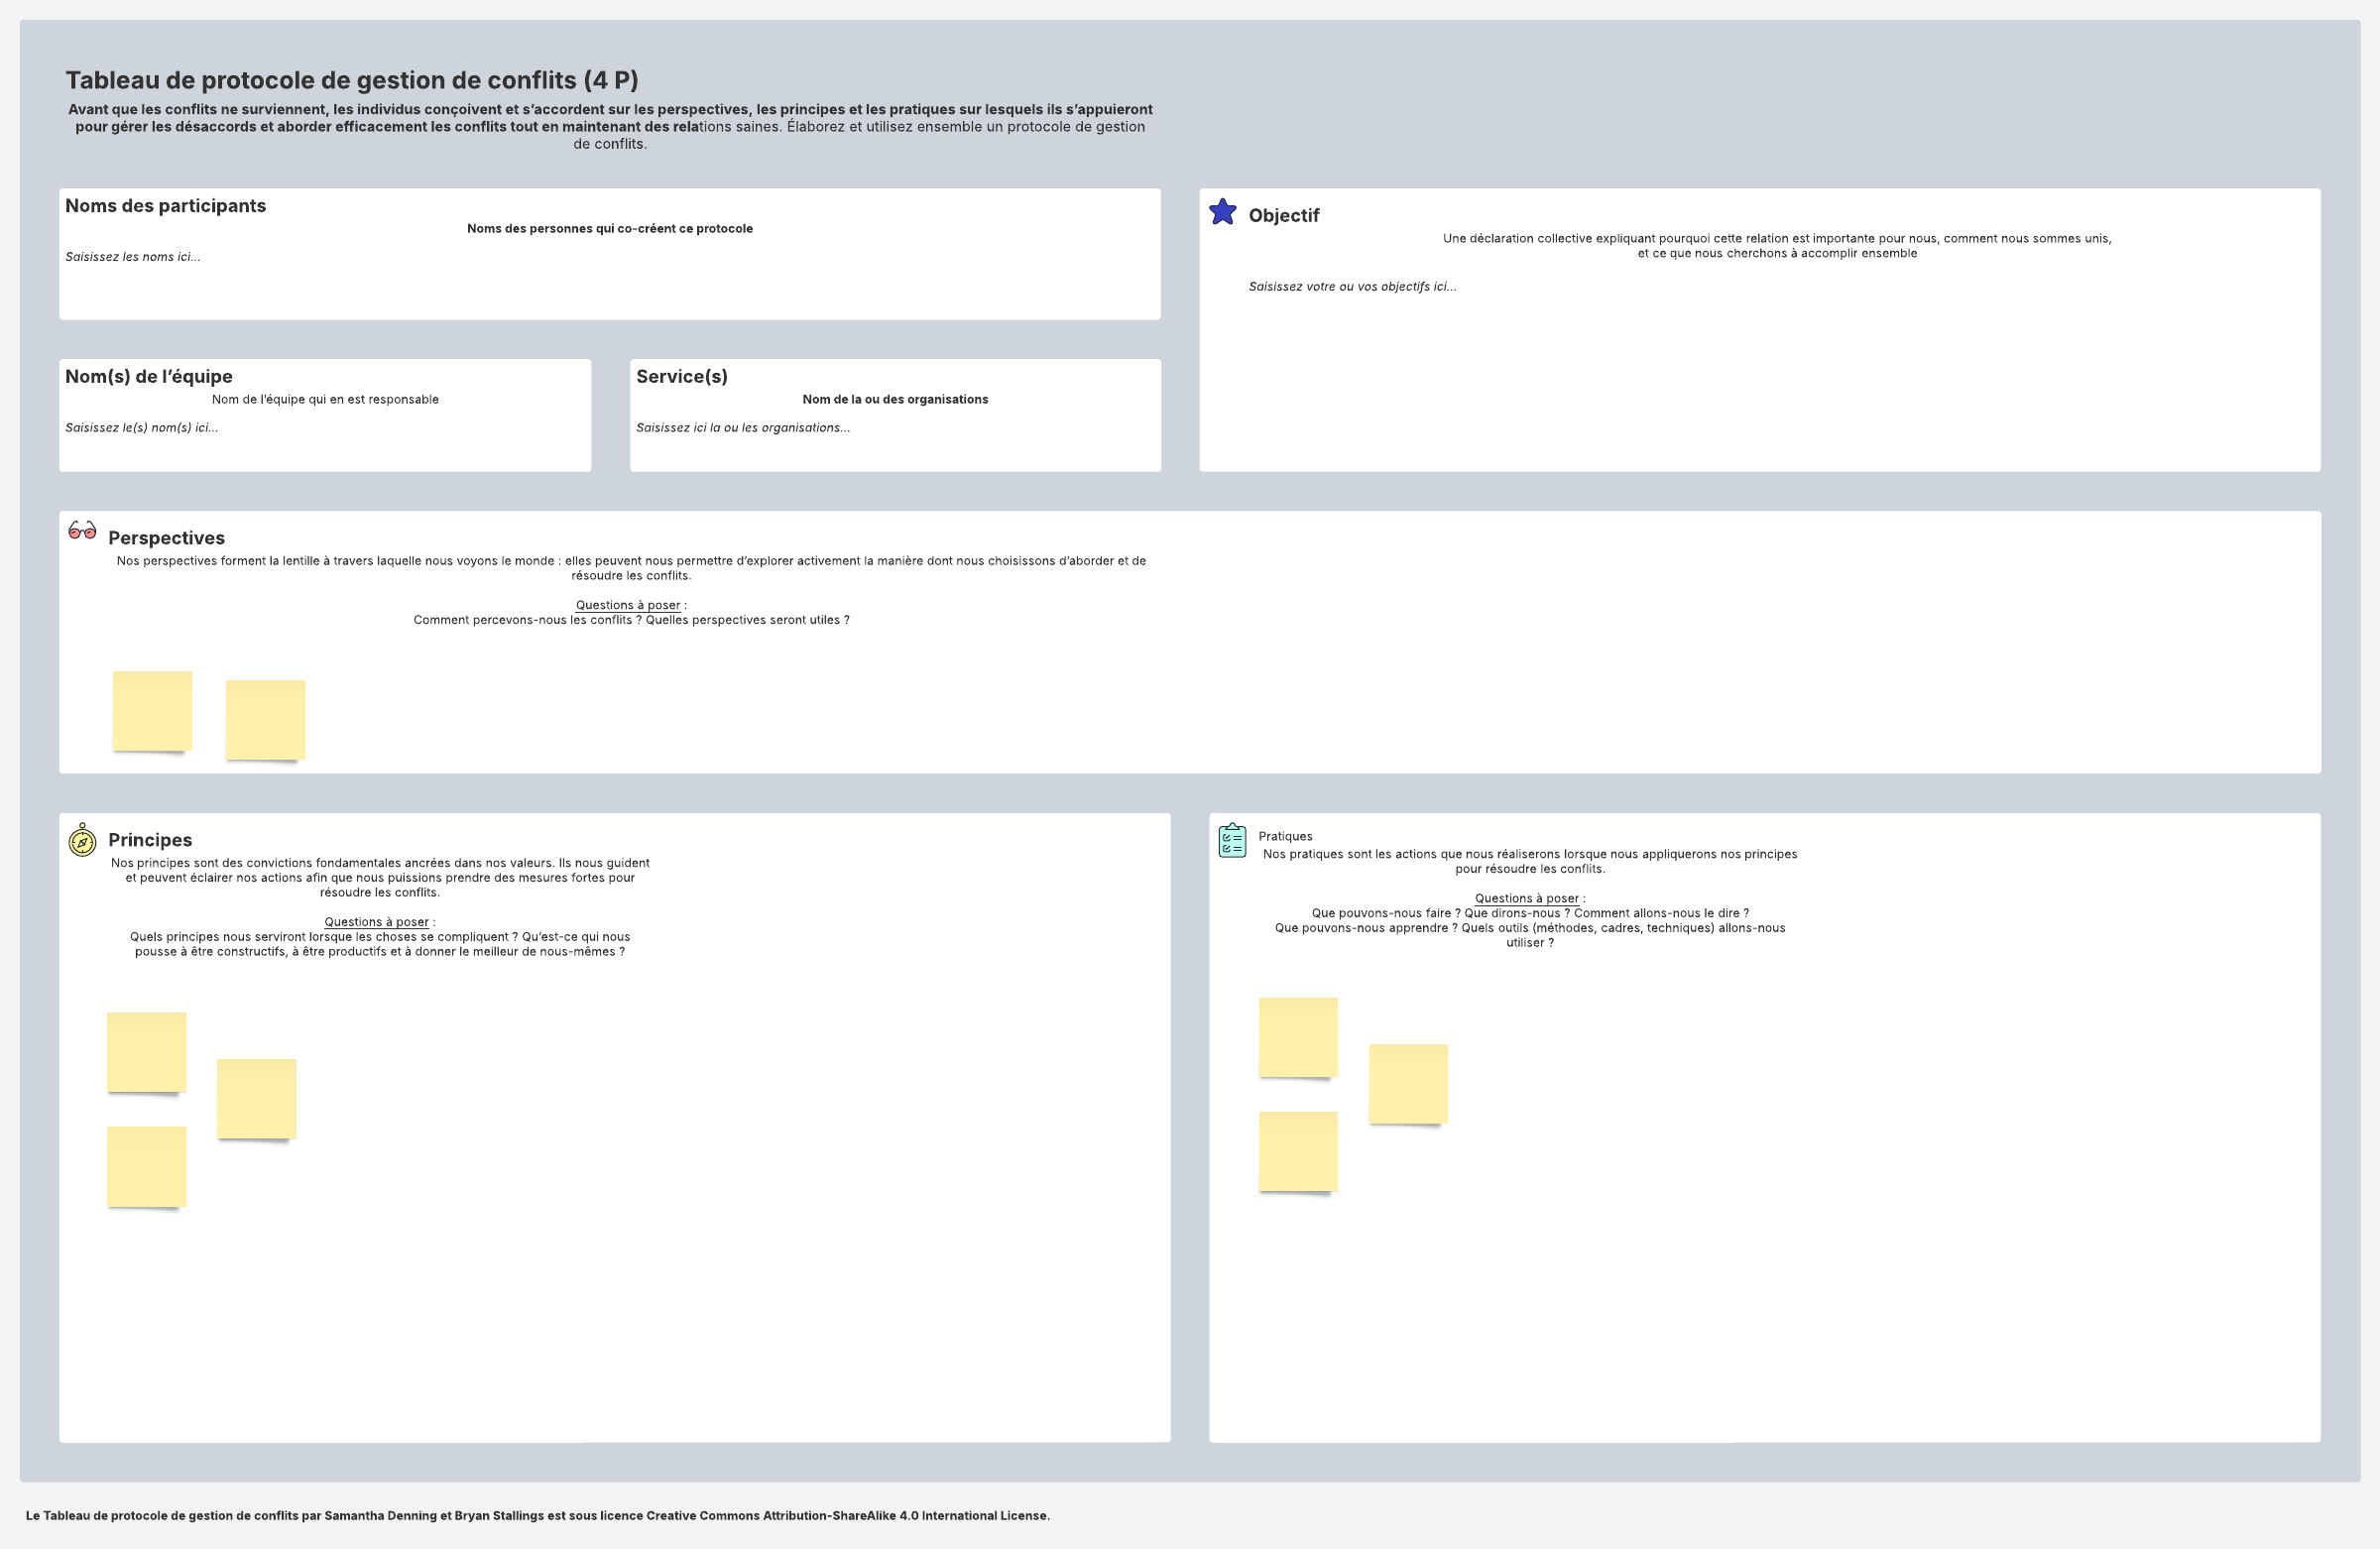Click the blue star icon beside Objectif
Screen dimensions: 2380x1549
pyautogui.click(x=1222, y=212)
